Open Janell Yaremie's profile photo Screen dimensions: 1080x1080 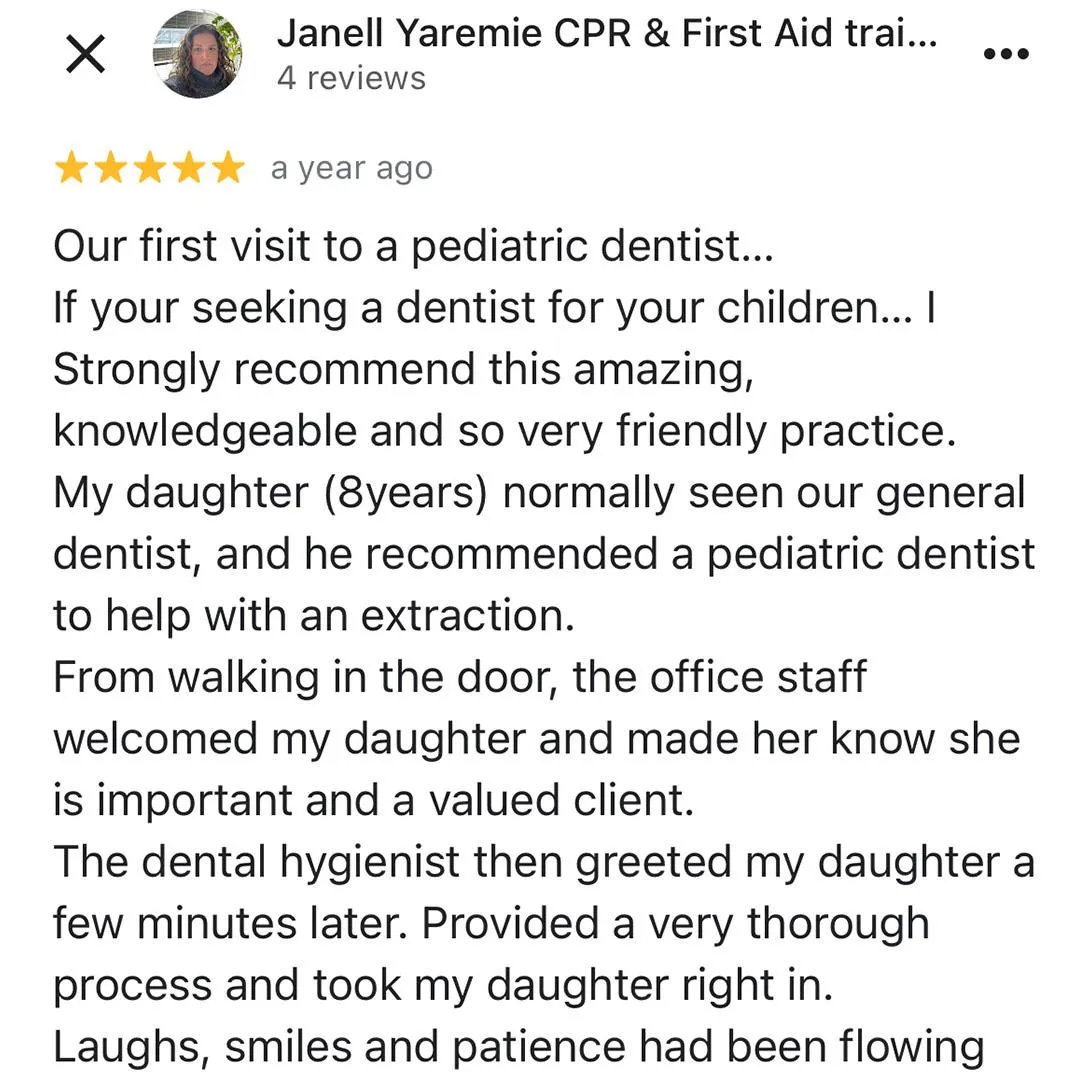click(198, 54)
